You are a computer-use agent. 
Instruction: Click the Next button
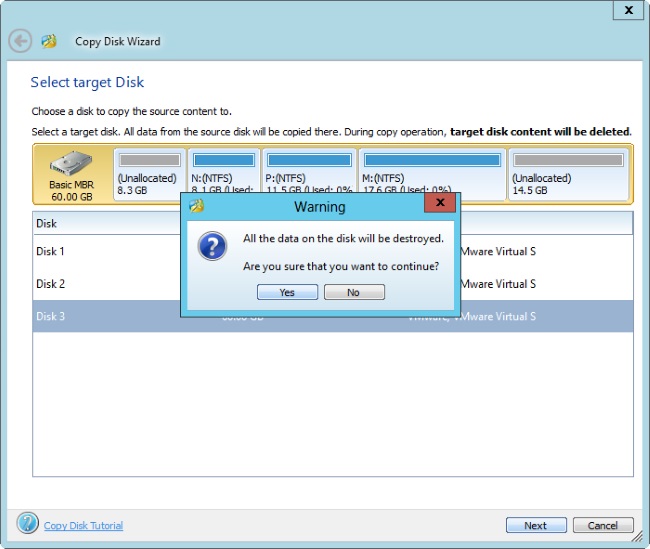(x=535, y=525)
